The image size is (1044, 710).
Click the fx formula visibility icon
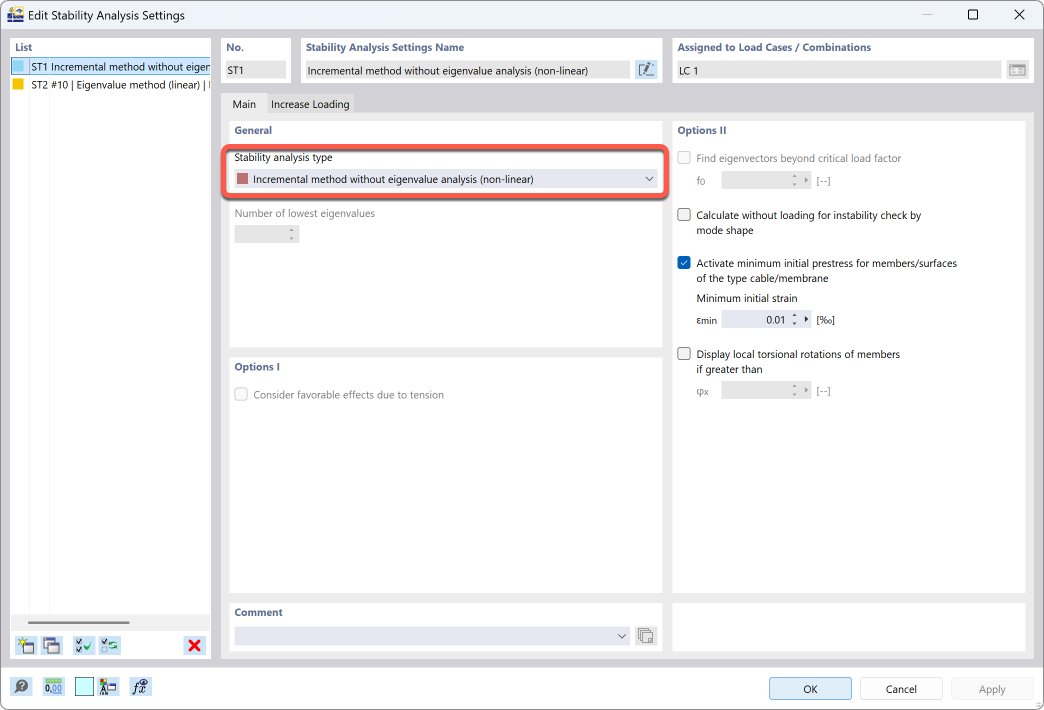(140, 687)
